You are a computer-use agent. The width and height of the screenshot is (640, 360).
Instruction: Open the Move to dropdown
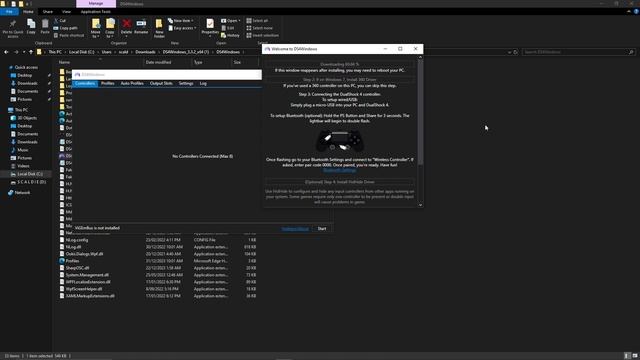pos(96,28)
